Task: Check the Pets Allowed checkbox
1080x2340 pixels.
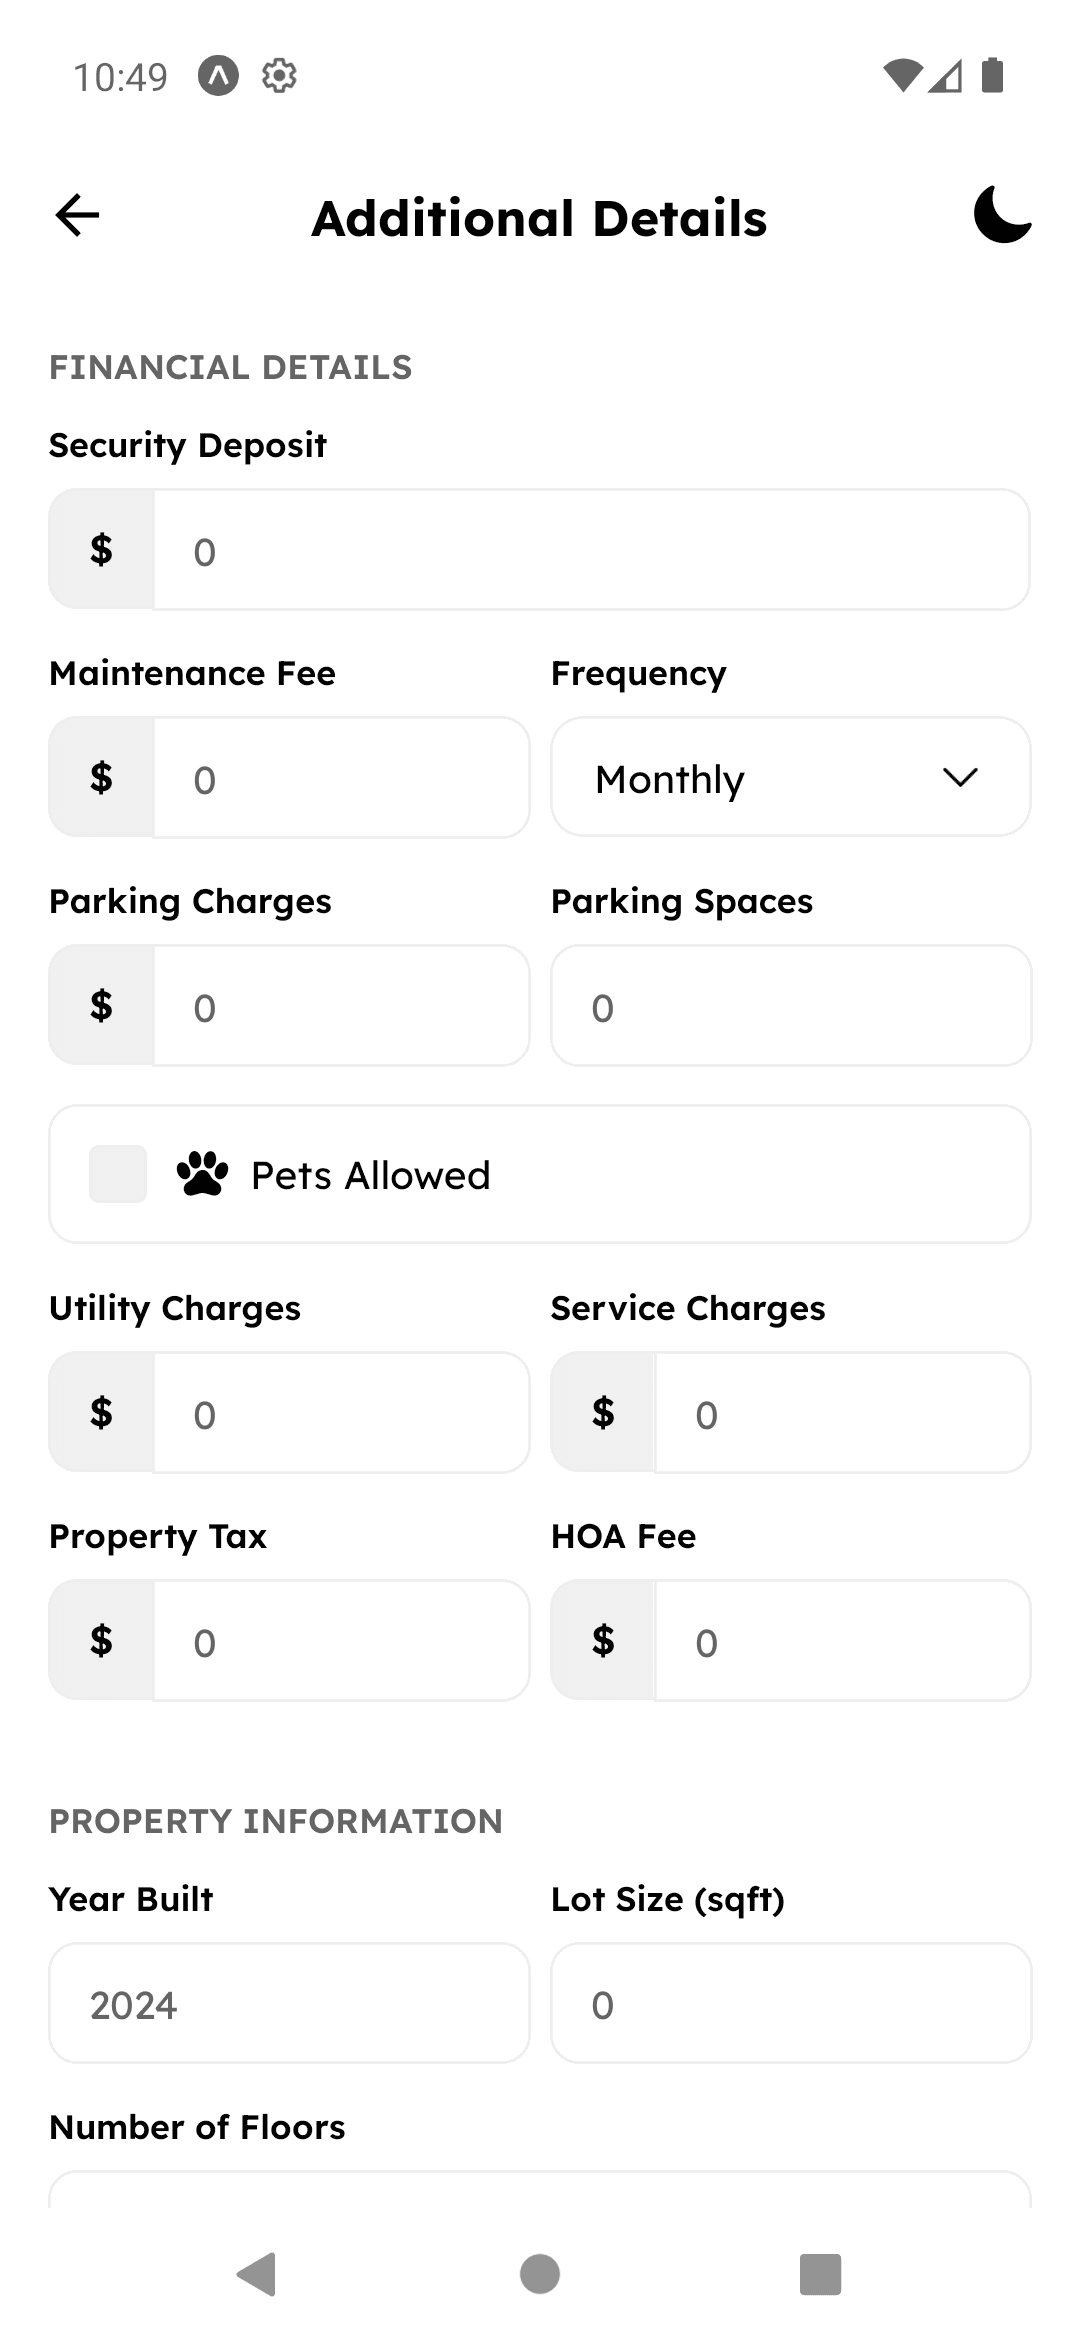Action: [x=118, y=1174]
